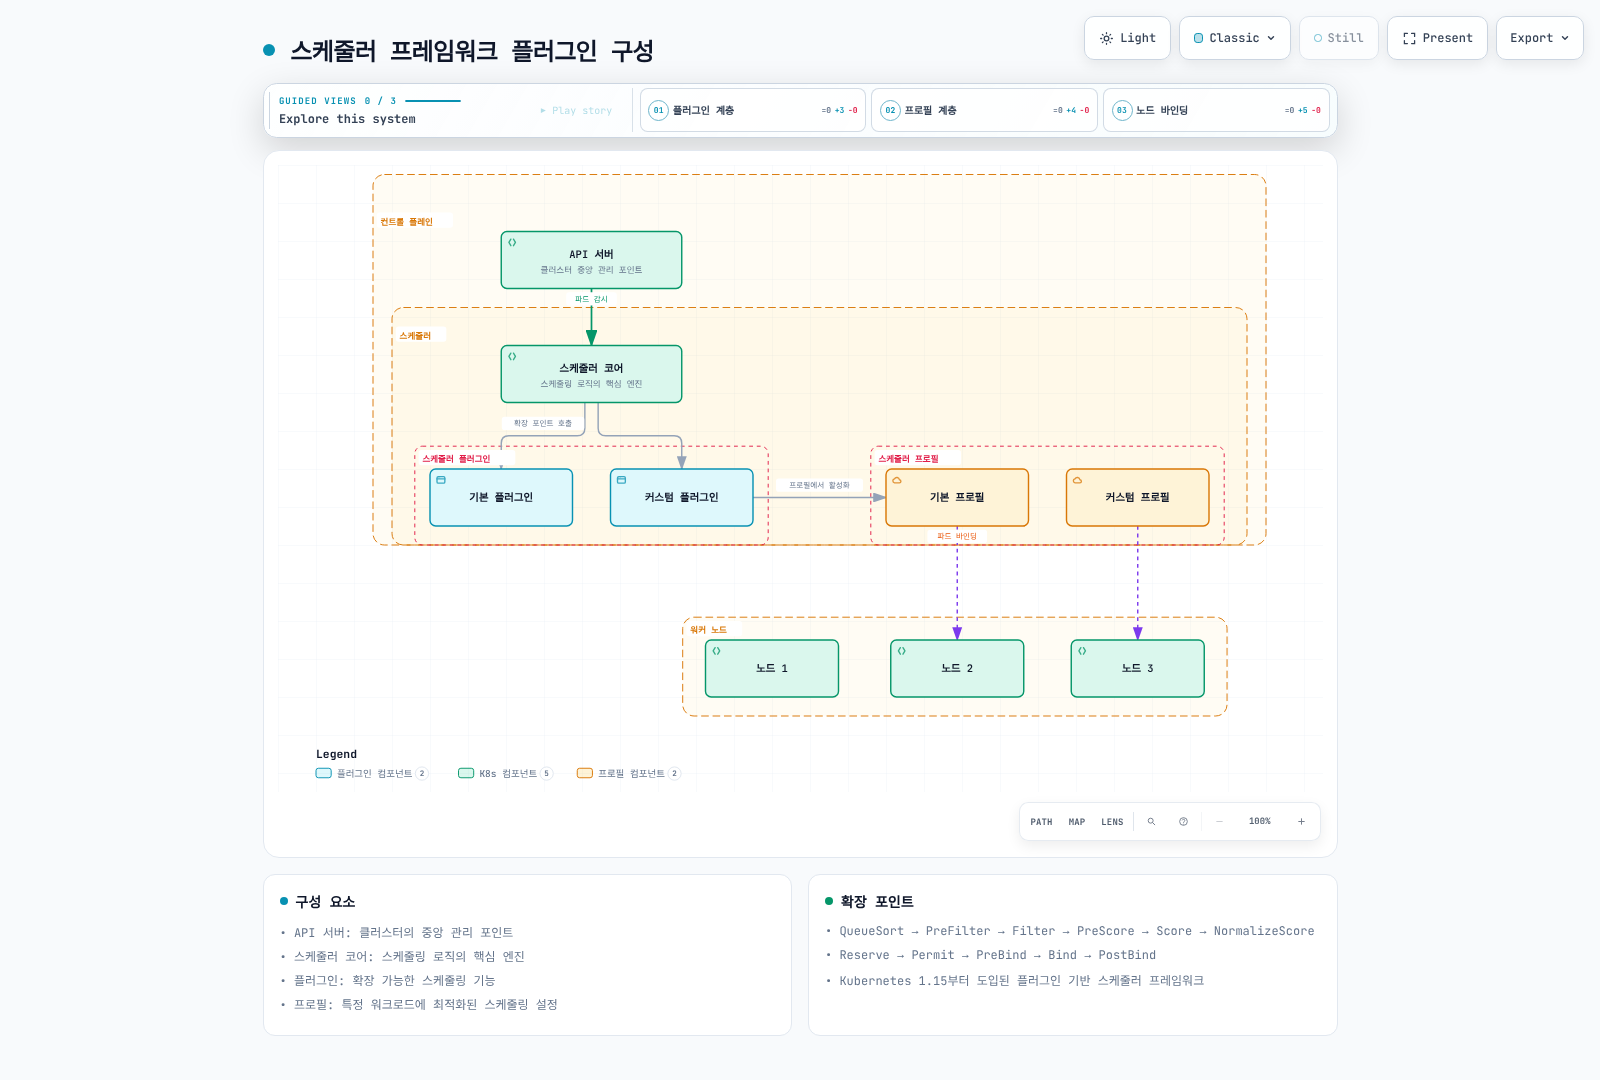Open the Classic style dropdown
This screenshot has height=1080, width=1600.
tap(1234, 38)
